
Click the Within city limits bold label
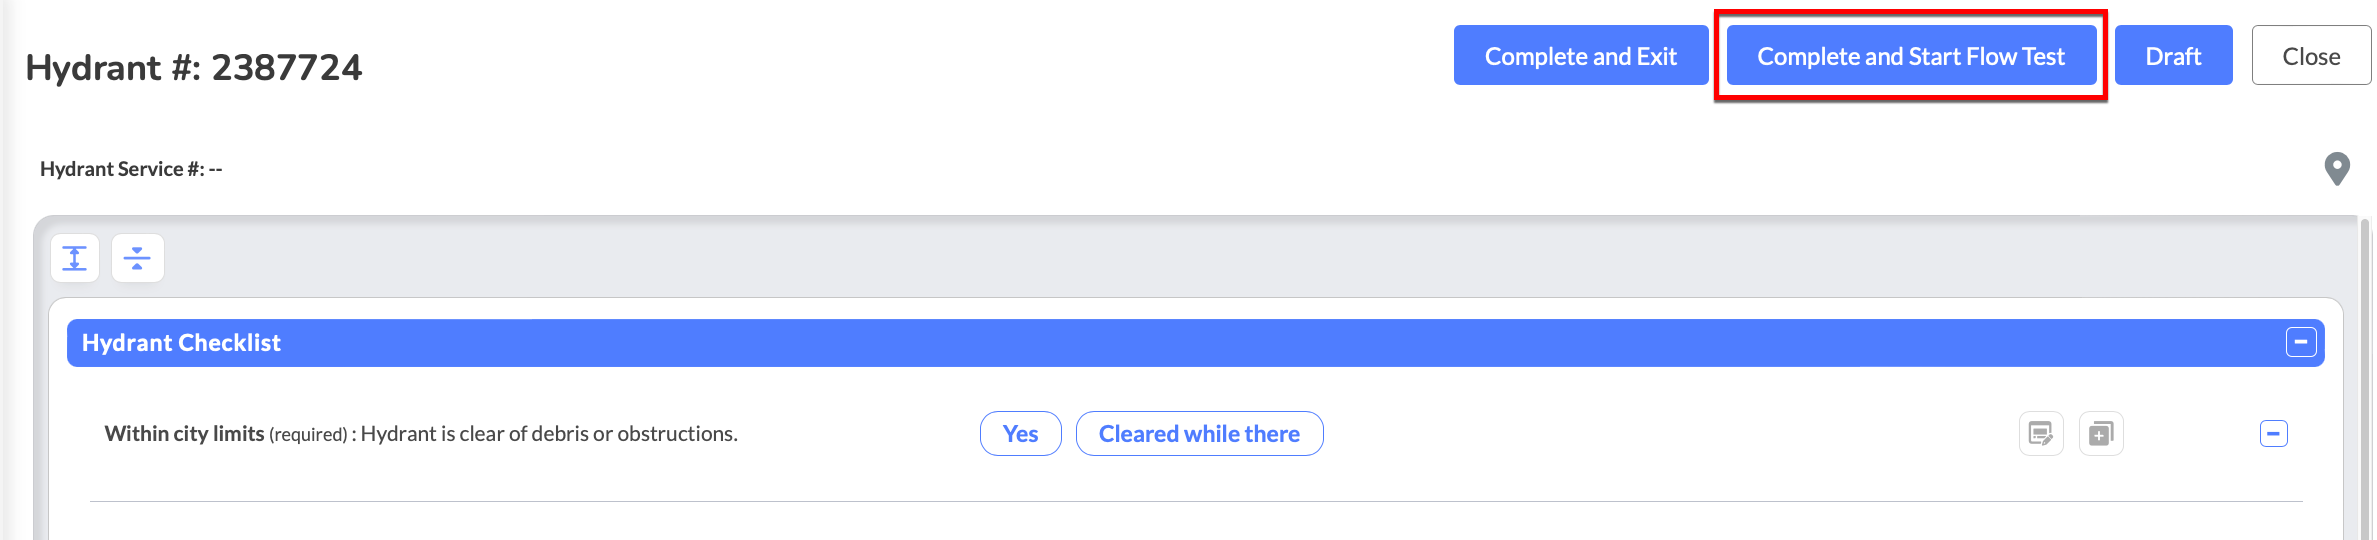pyautogui.click(x=184, y=434)
